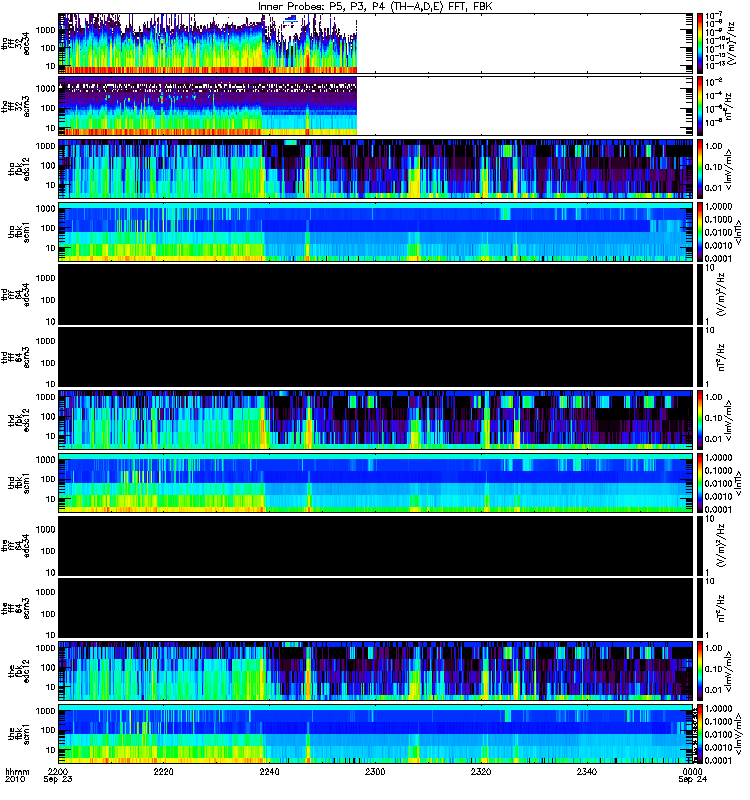The image size is (750, 800).
Task: Click the 'thd fbk edc12' y-axis label
Action: 19,420
